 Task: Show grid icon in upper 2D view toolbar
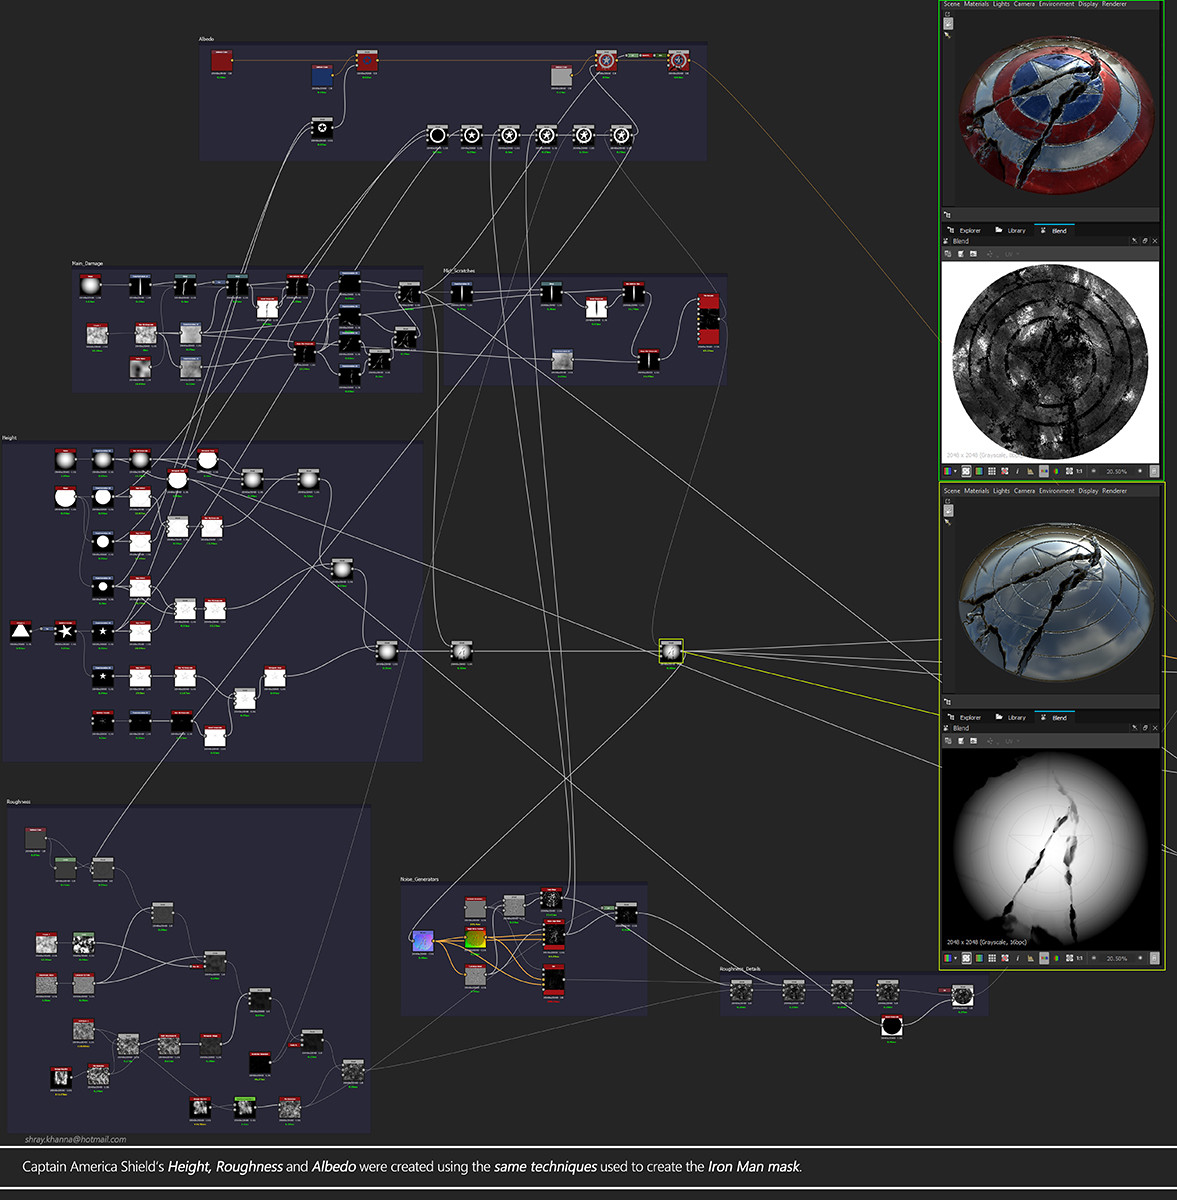coord(992,471)
